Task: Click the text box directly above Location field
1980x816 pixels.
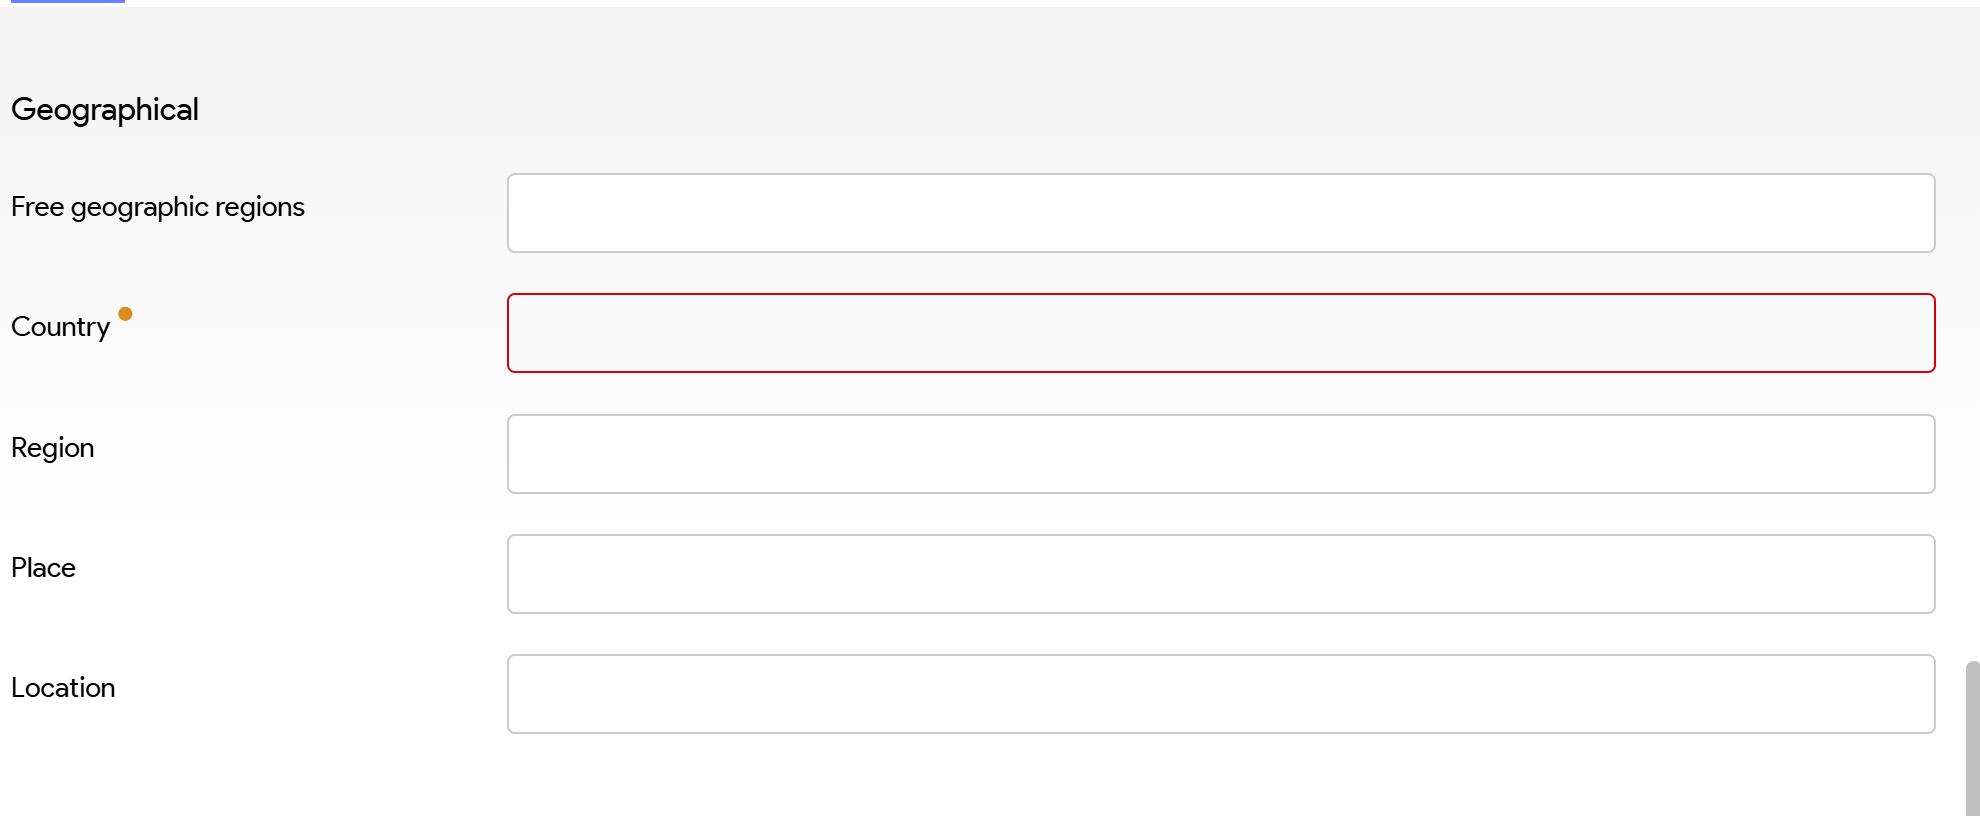Action: [x=1220, y=574]
